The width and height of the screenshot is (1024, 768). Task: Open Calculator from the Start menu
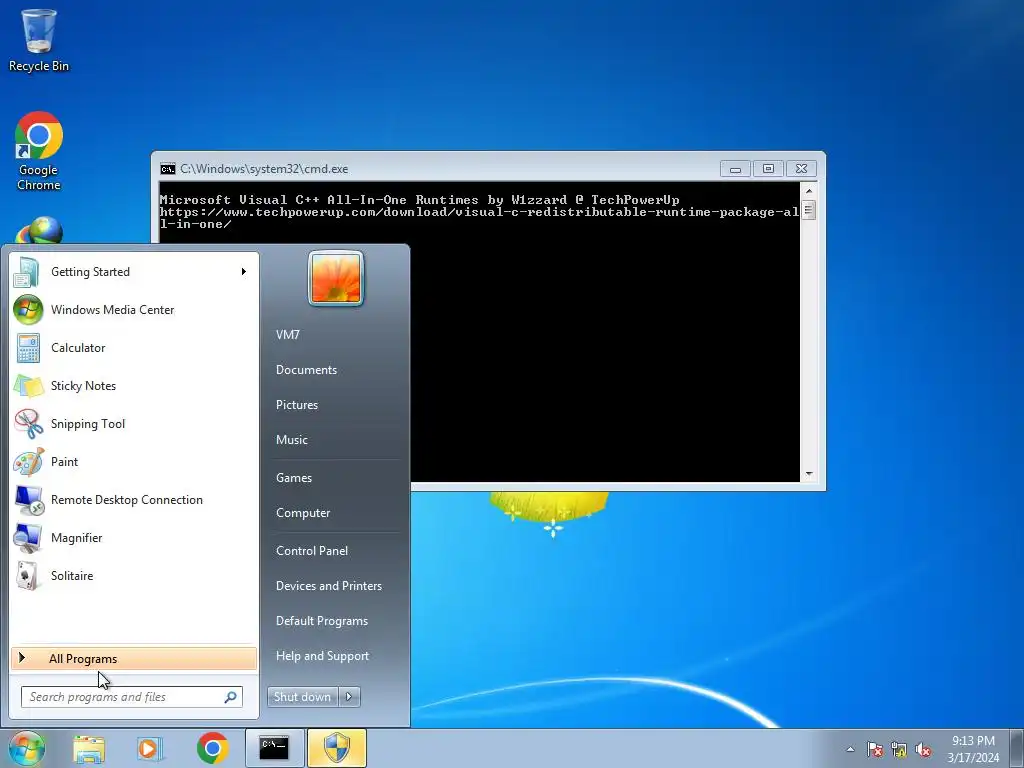[x=134, y=347]
